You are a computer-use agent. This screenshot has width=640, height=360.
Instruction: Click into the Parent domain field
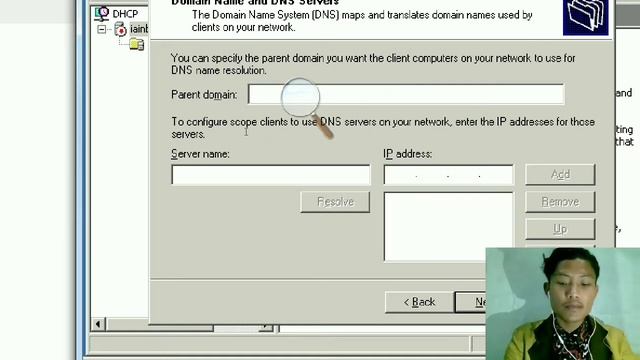coord(406,95)
